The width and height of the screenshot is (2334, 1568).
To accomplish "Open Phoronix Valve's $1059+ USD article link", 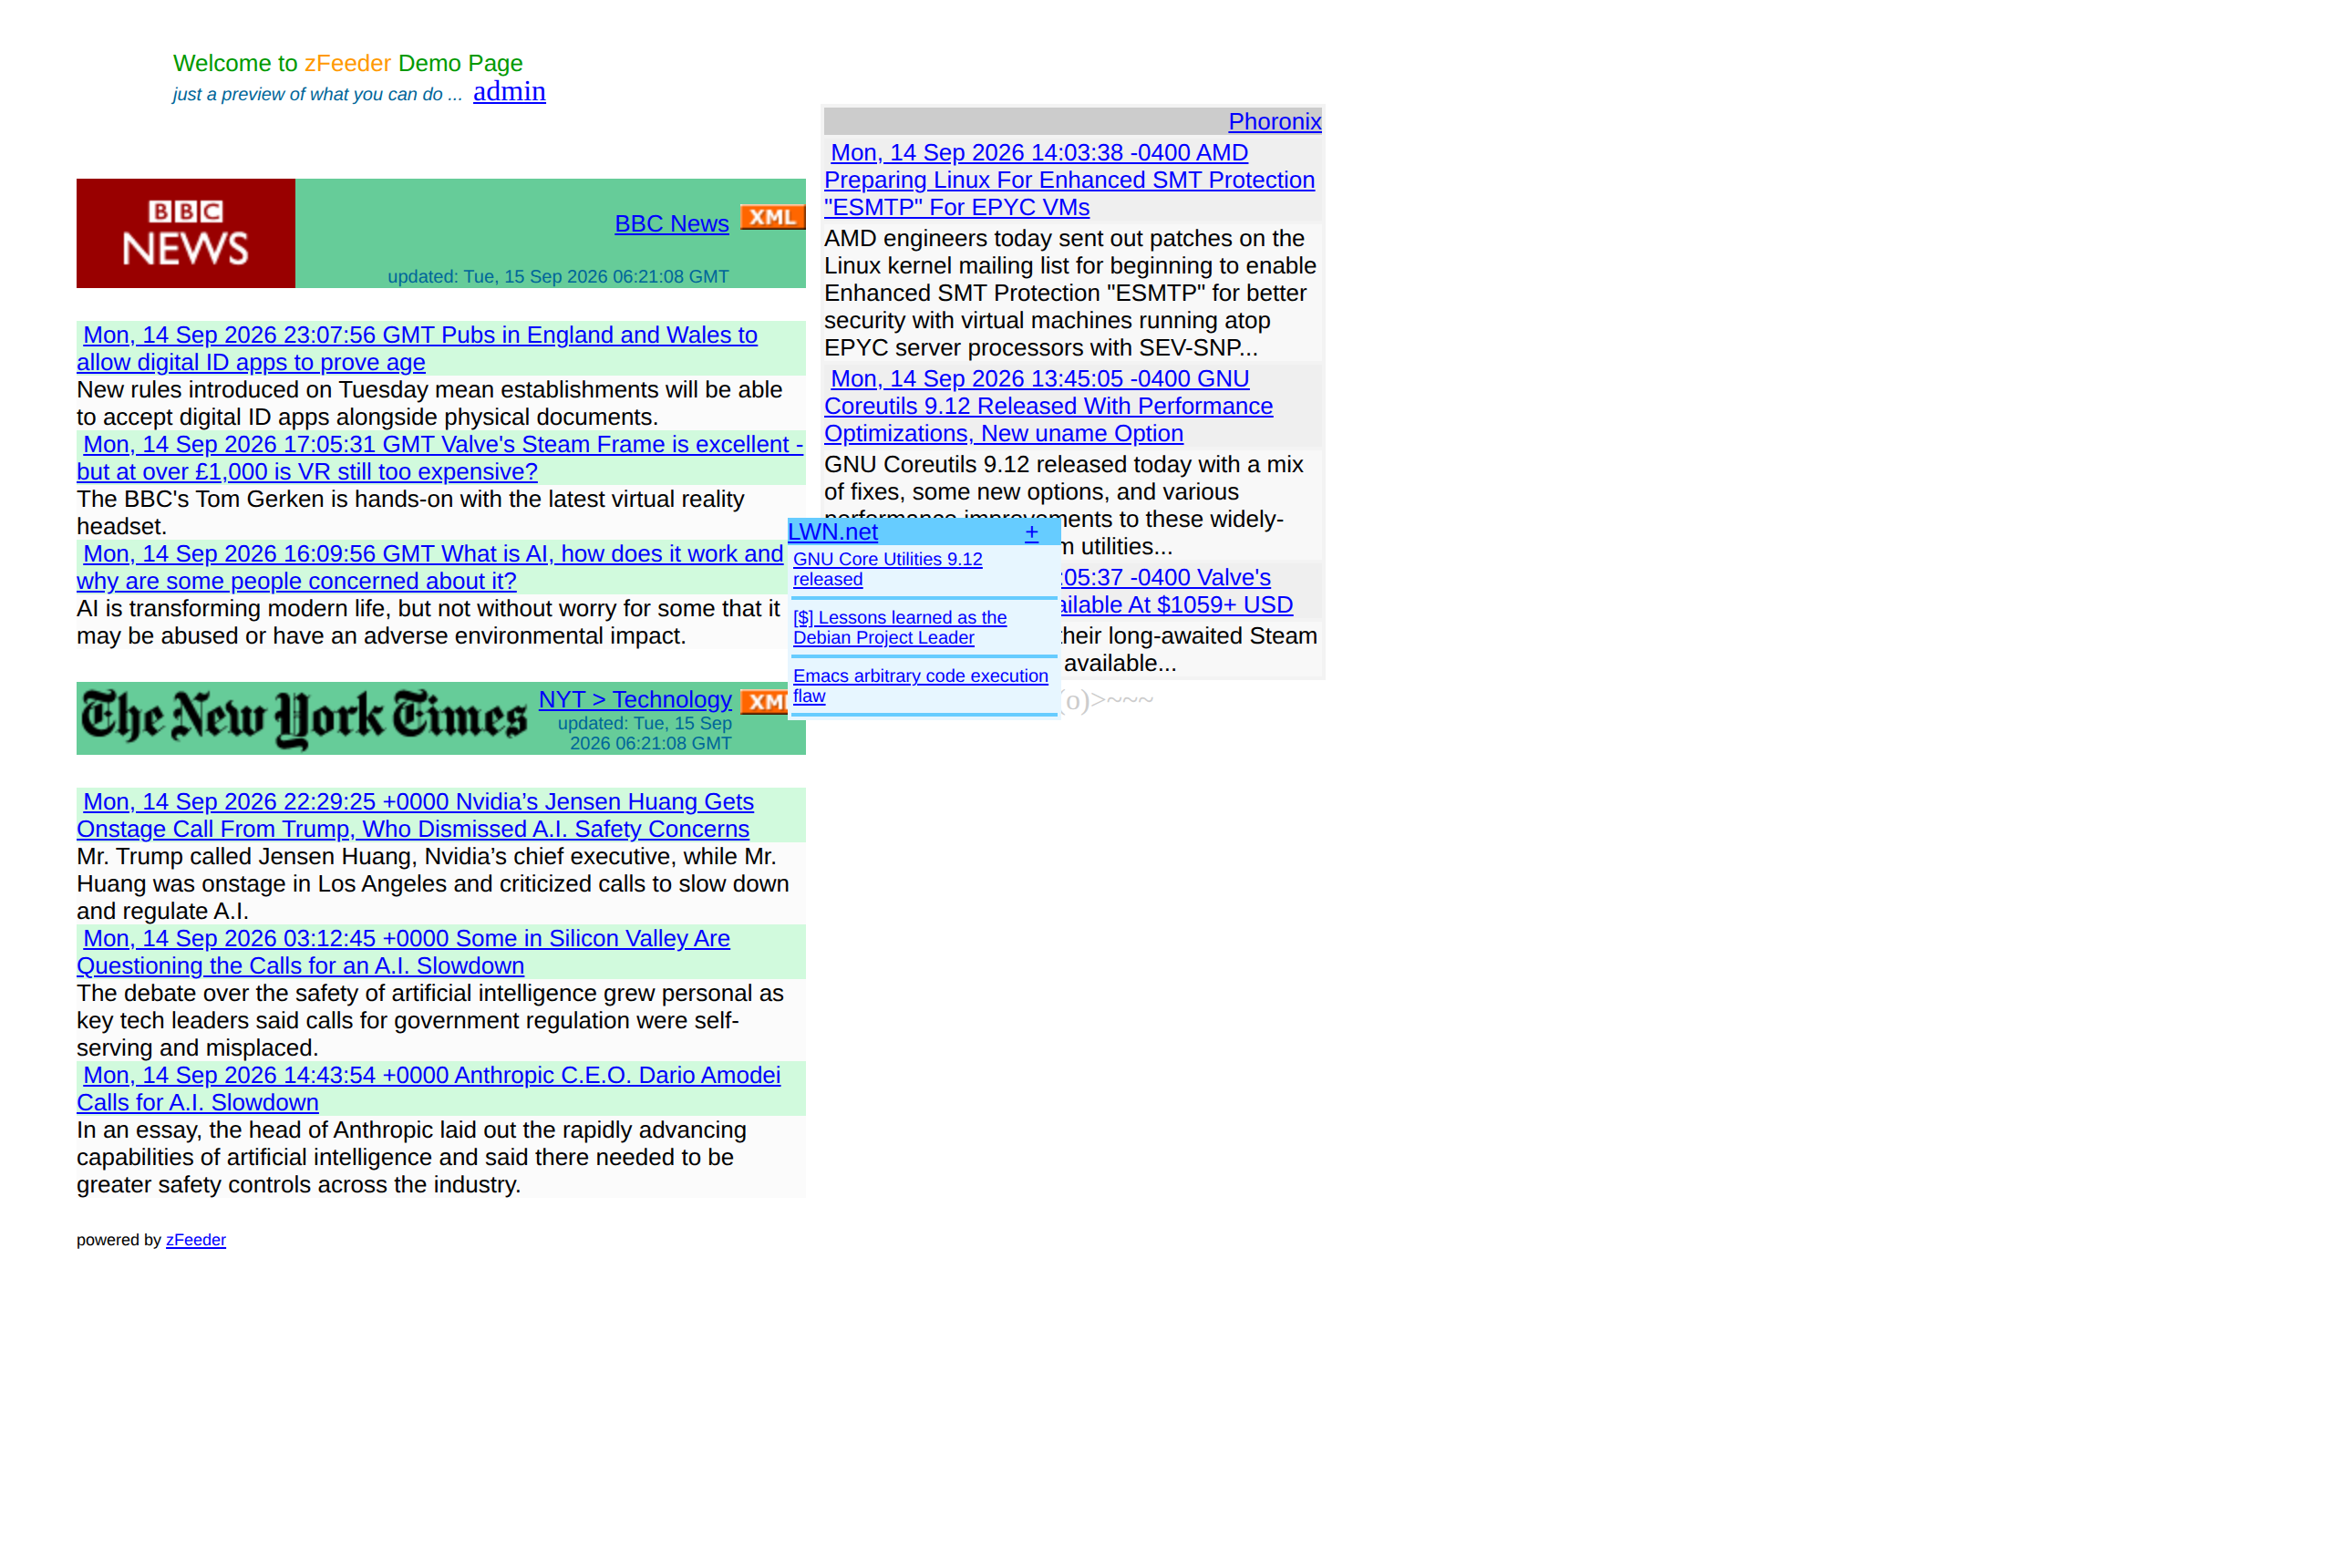I will coord(1176,591).
